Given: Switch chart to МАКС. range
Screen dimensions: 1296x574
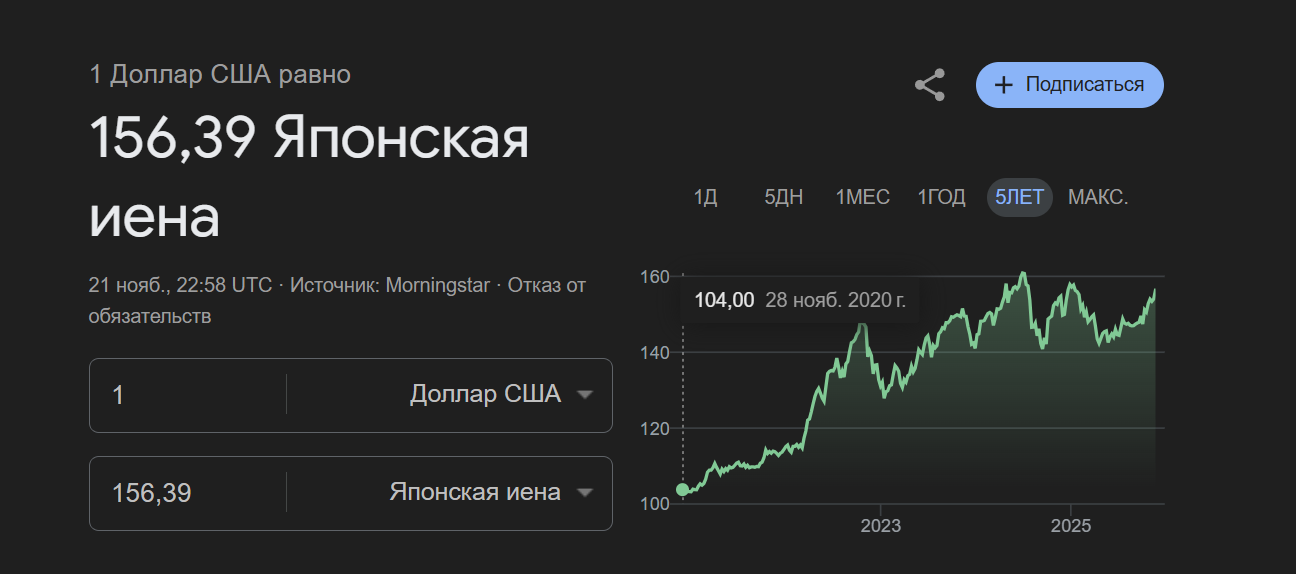Looking at the screenshot, I should [1098, 197].
